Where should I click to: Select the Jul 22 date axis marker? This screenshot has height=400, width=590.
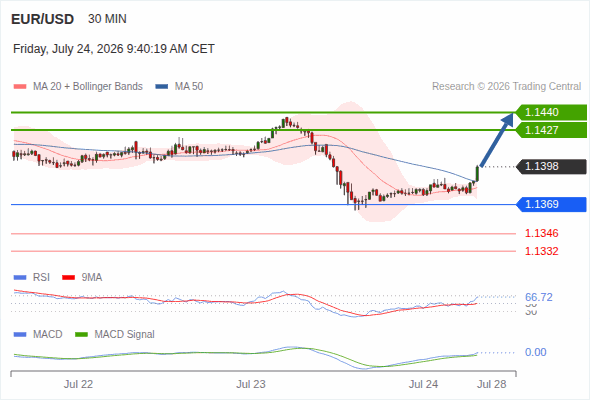coord(78,384)
